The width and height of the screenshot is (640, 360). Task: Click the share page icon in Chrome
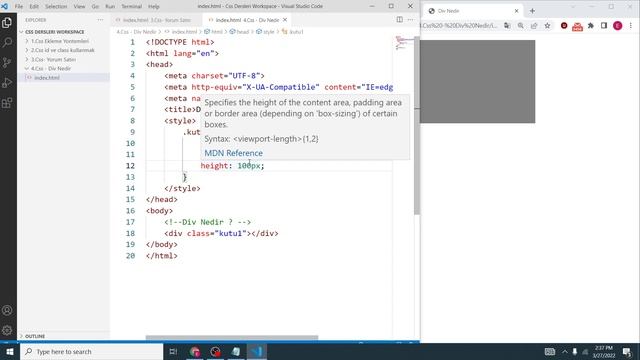click(534, 25)
